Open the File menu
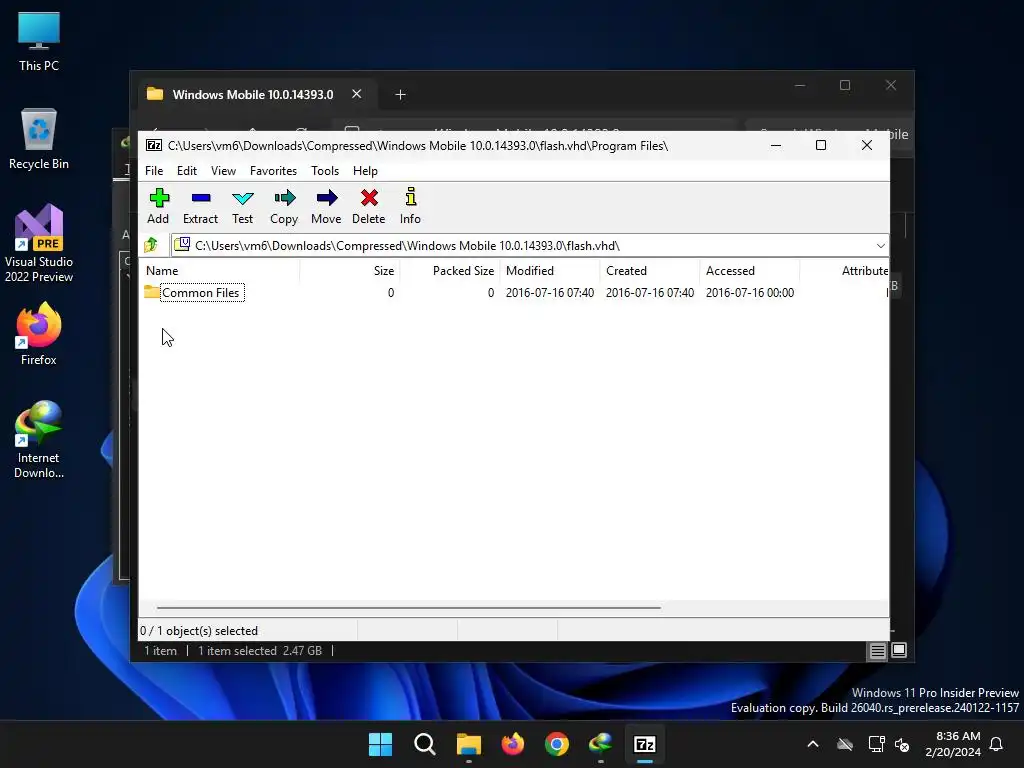 154,170
